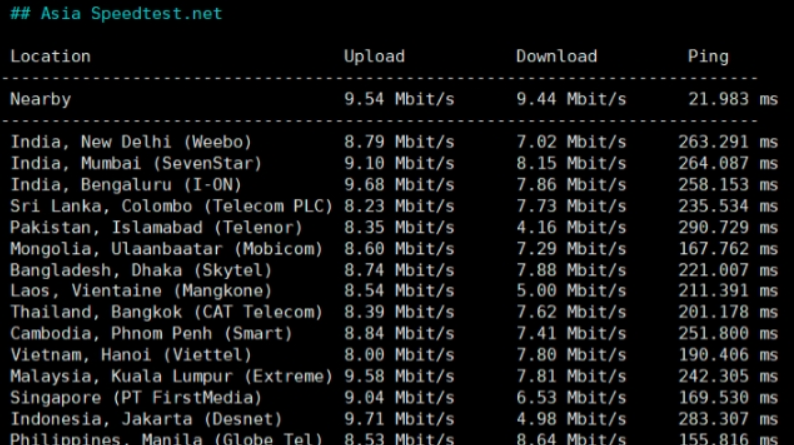Click Jakarta download 4.98 Mbit/s
Image resolution: width=794 pixels, height=445 pixels.
coord(571,419)
